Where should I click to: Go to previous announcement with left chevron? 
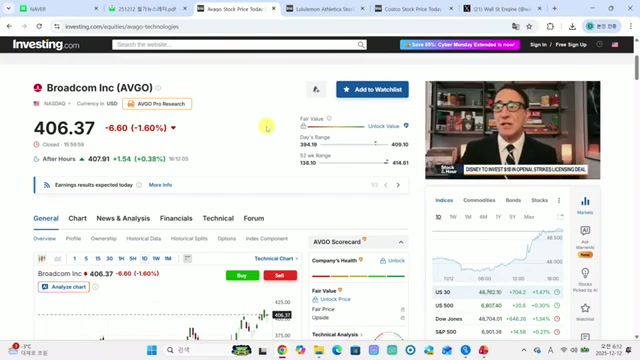pos(386,185)
